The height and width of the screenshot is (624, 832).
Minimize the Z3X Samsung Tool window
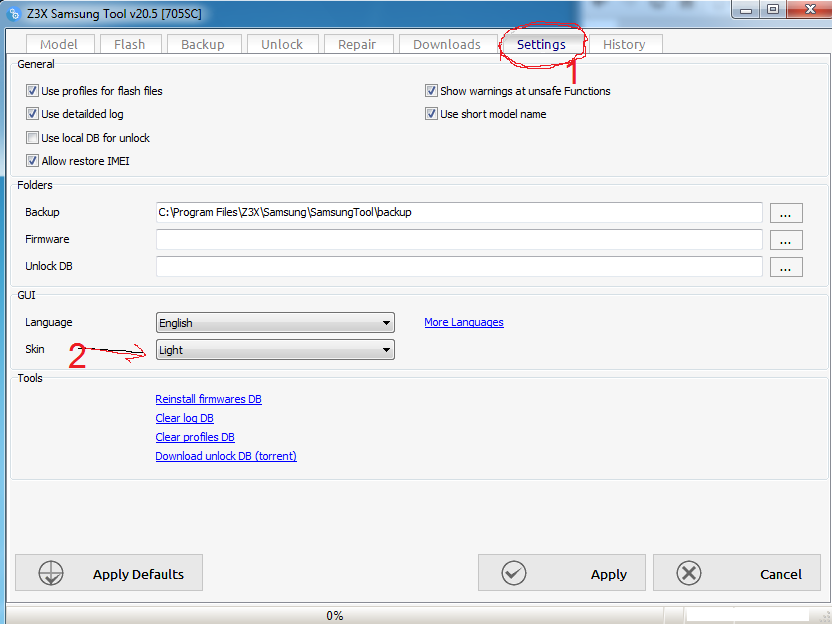pyautogui.click(x=746, y=10)
